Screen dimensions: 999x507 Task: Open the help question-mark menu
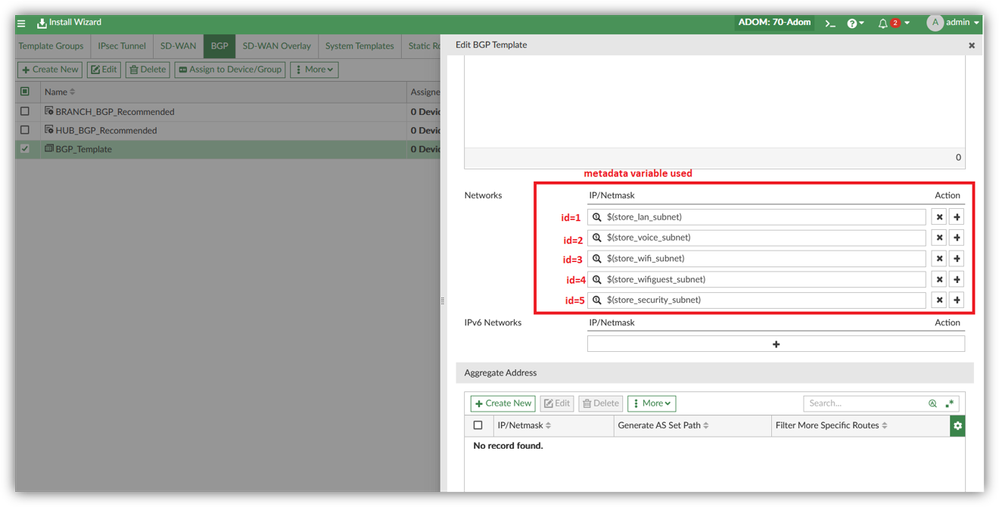tap(855, 23)
